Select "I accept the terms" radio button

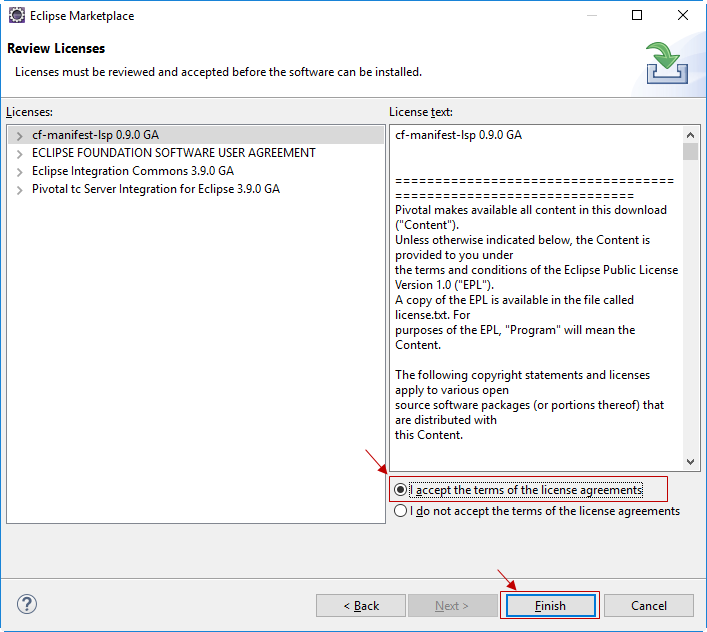[400, 490]
